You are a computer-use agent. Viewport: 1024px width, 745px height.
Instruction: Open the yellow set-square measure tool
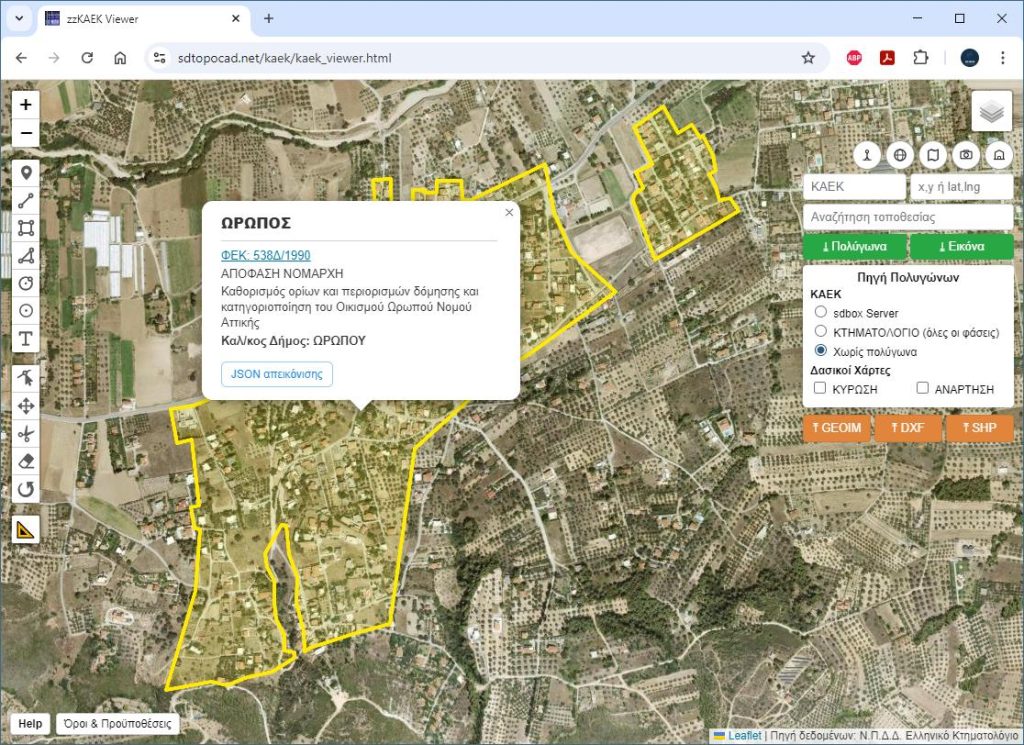[25, 530]
